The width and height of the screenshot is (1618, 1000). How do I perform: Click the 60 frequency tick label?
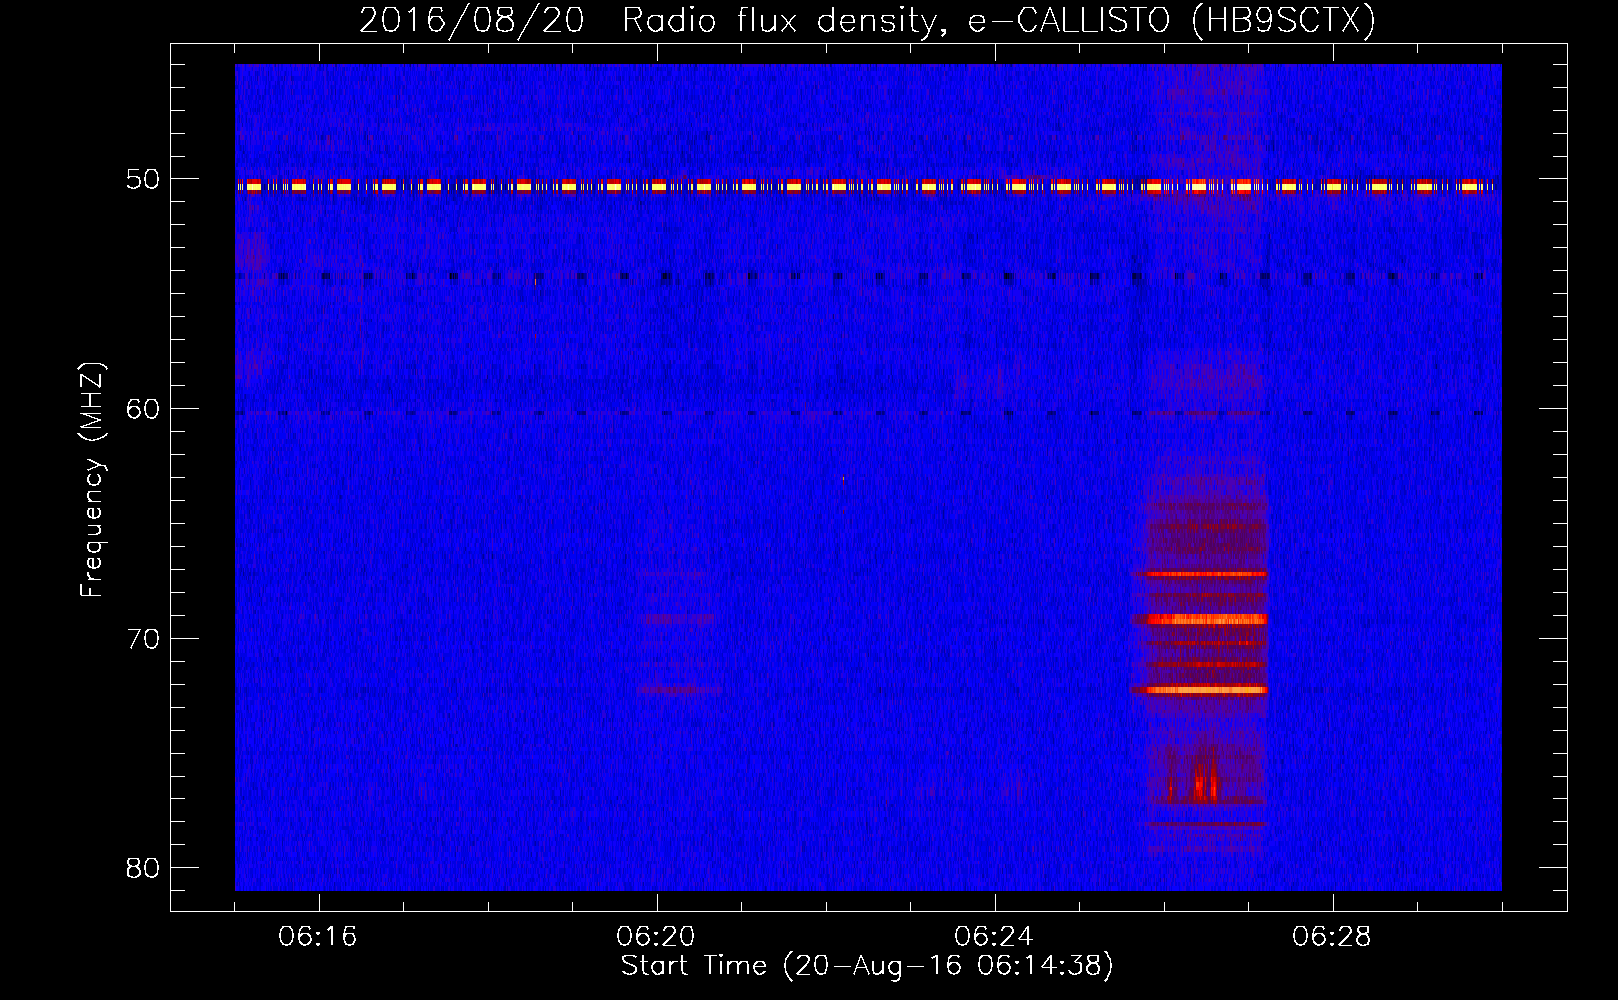[x=143, y=409]
